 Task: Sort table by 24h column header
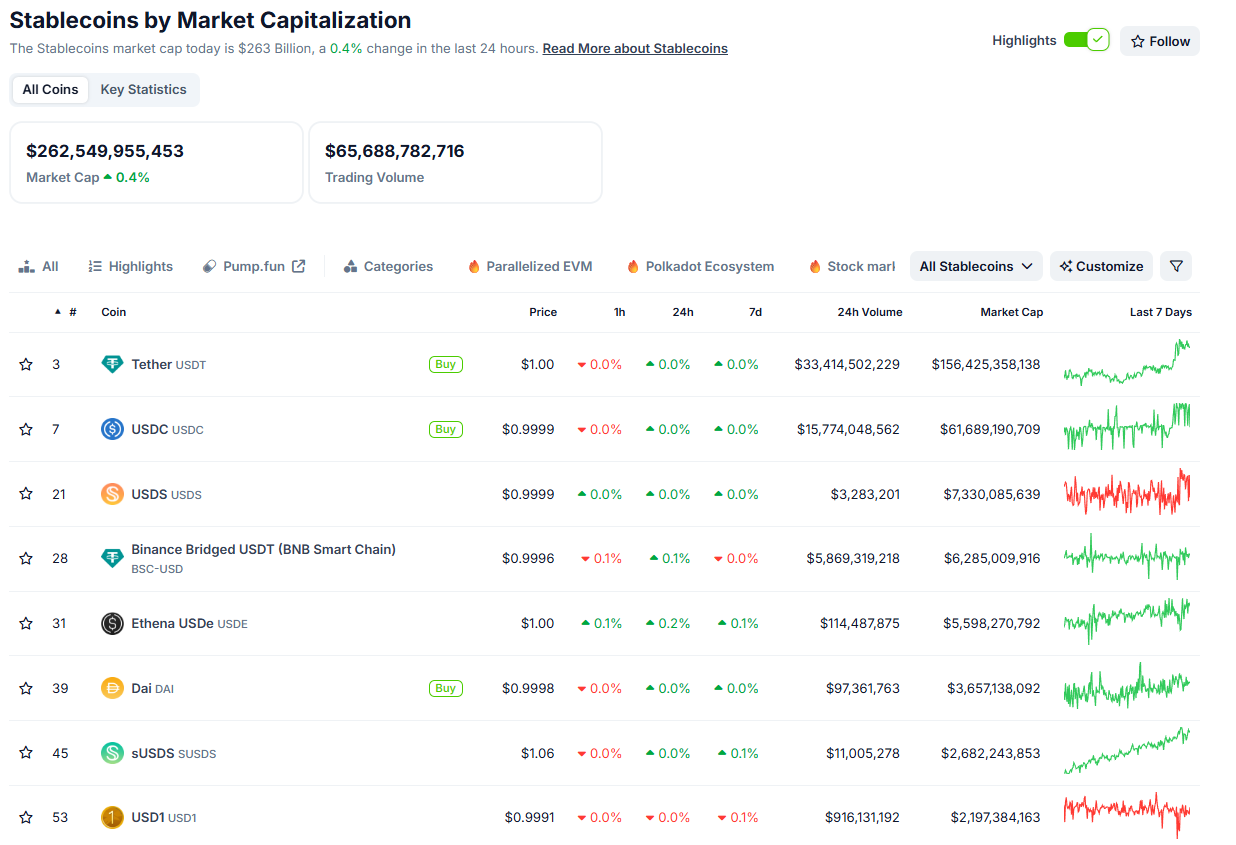[x=683, y=312]
